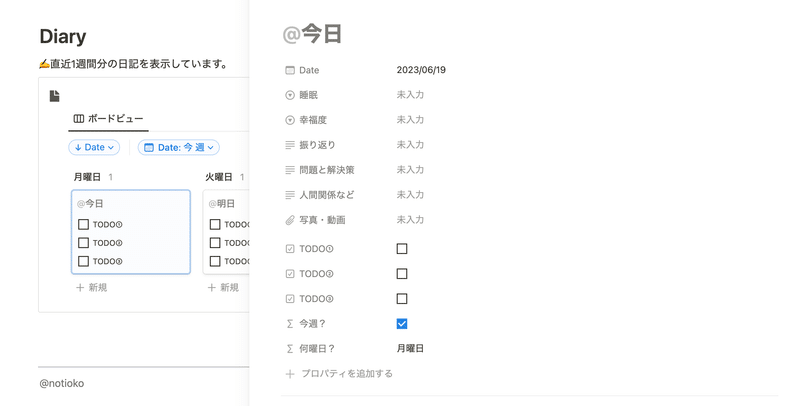Click 振り返り empty value field

tap(410, 145)
